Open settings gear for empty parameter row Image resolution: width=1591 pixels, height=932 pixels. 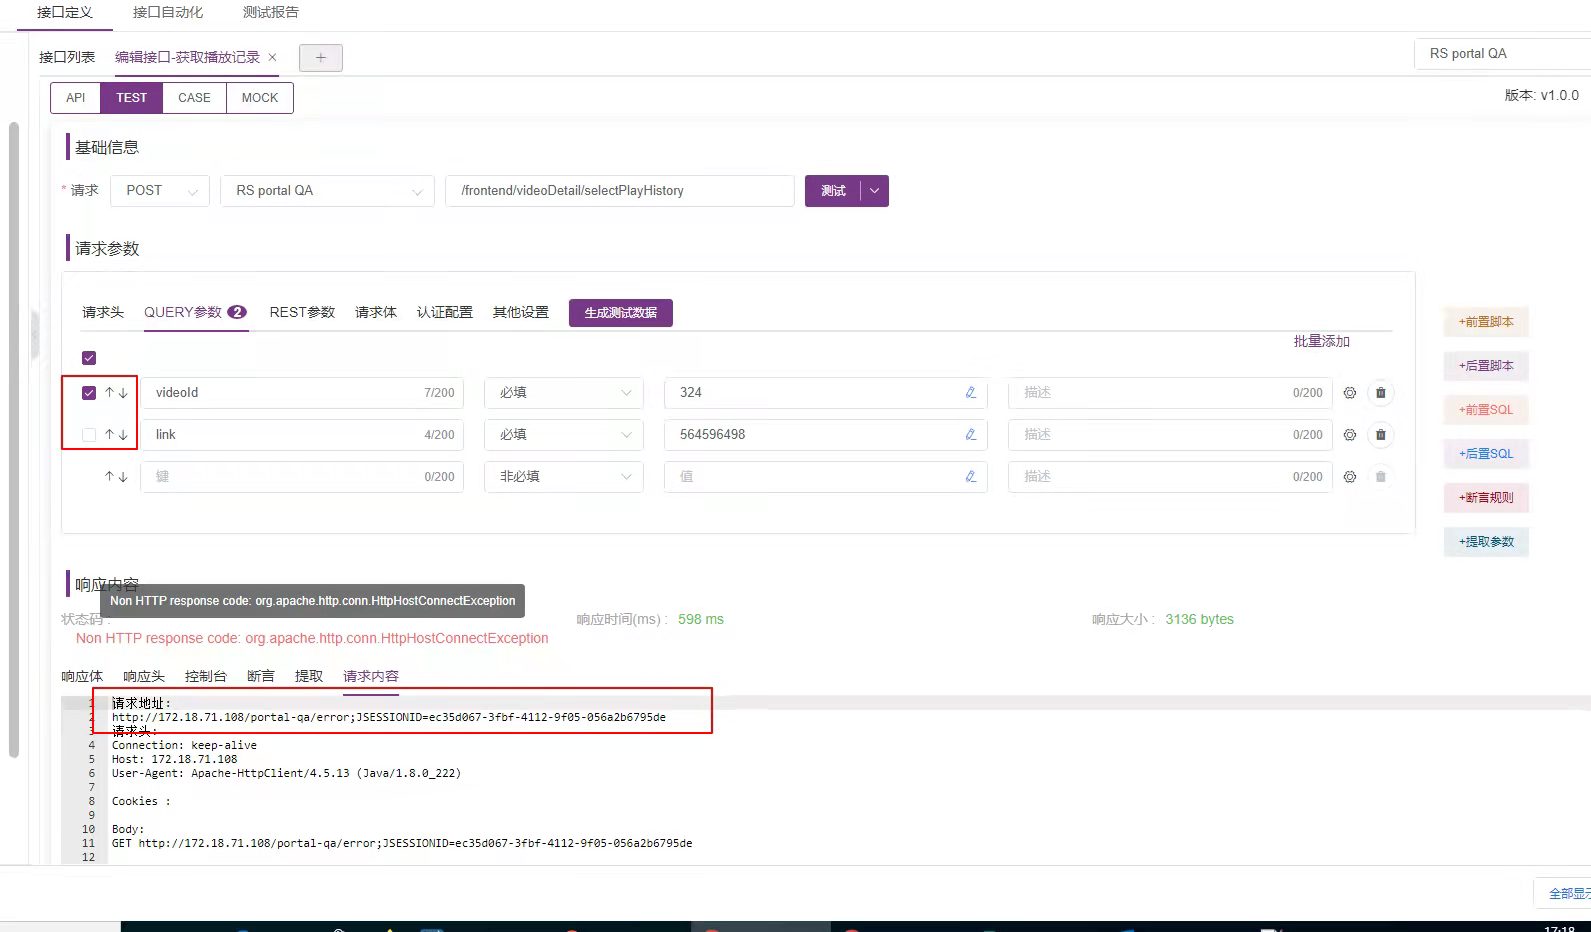1349,477
